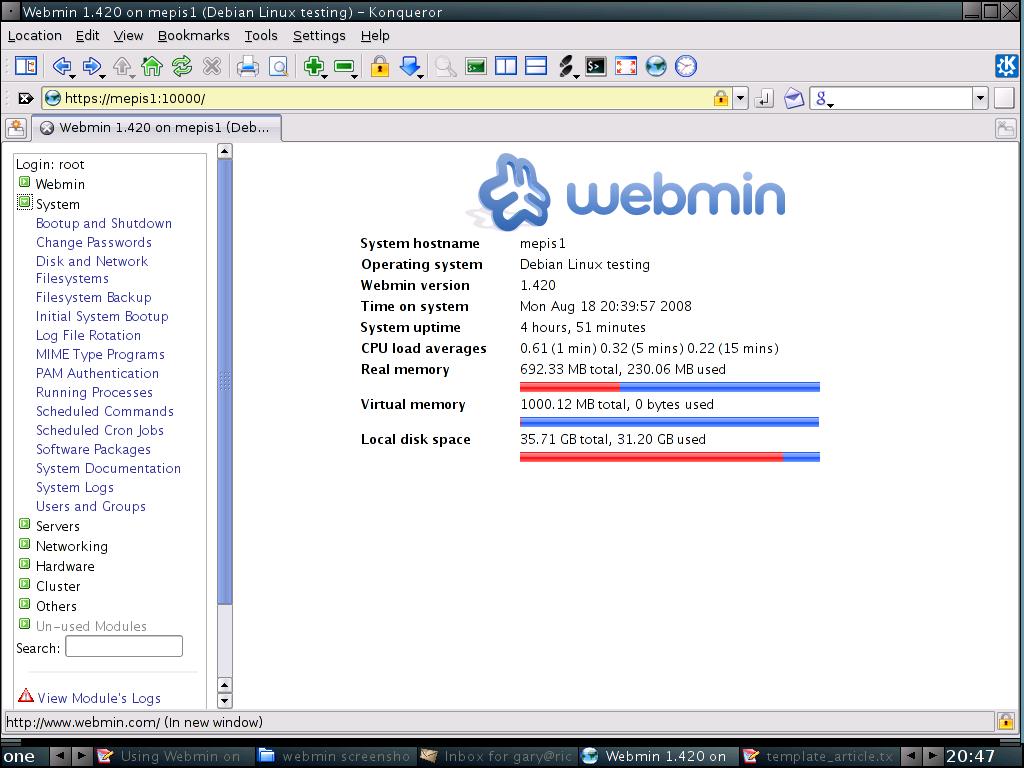1024x768 pixels.
Task: Click the green Home toolbar icon
Action: tap(152, 66)
